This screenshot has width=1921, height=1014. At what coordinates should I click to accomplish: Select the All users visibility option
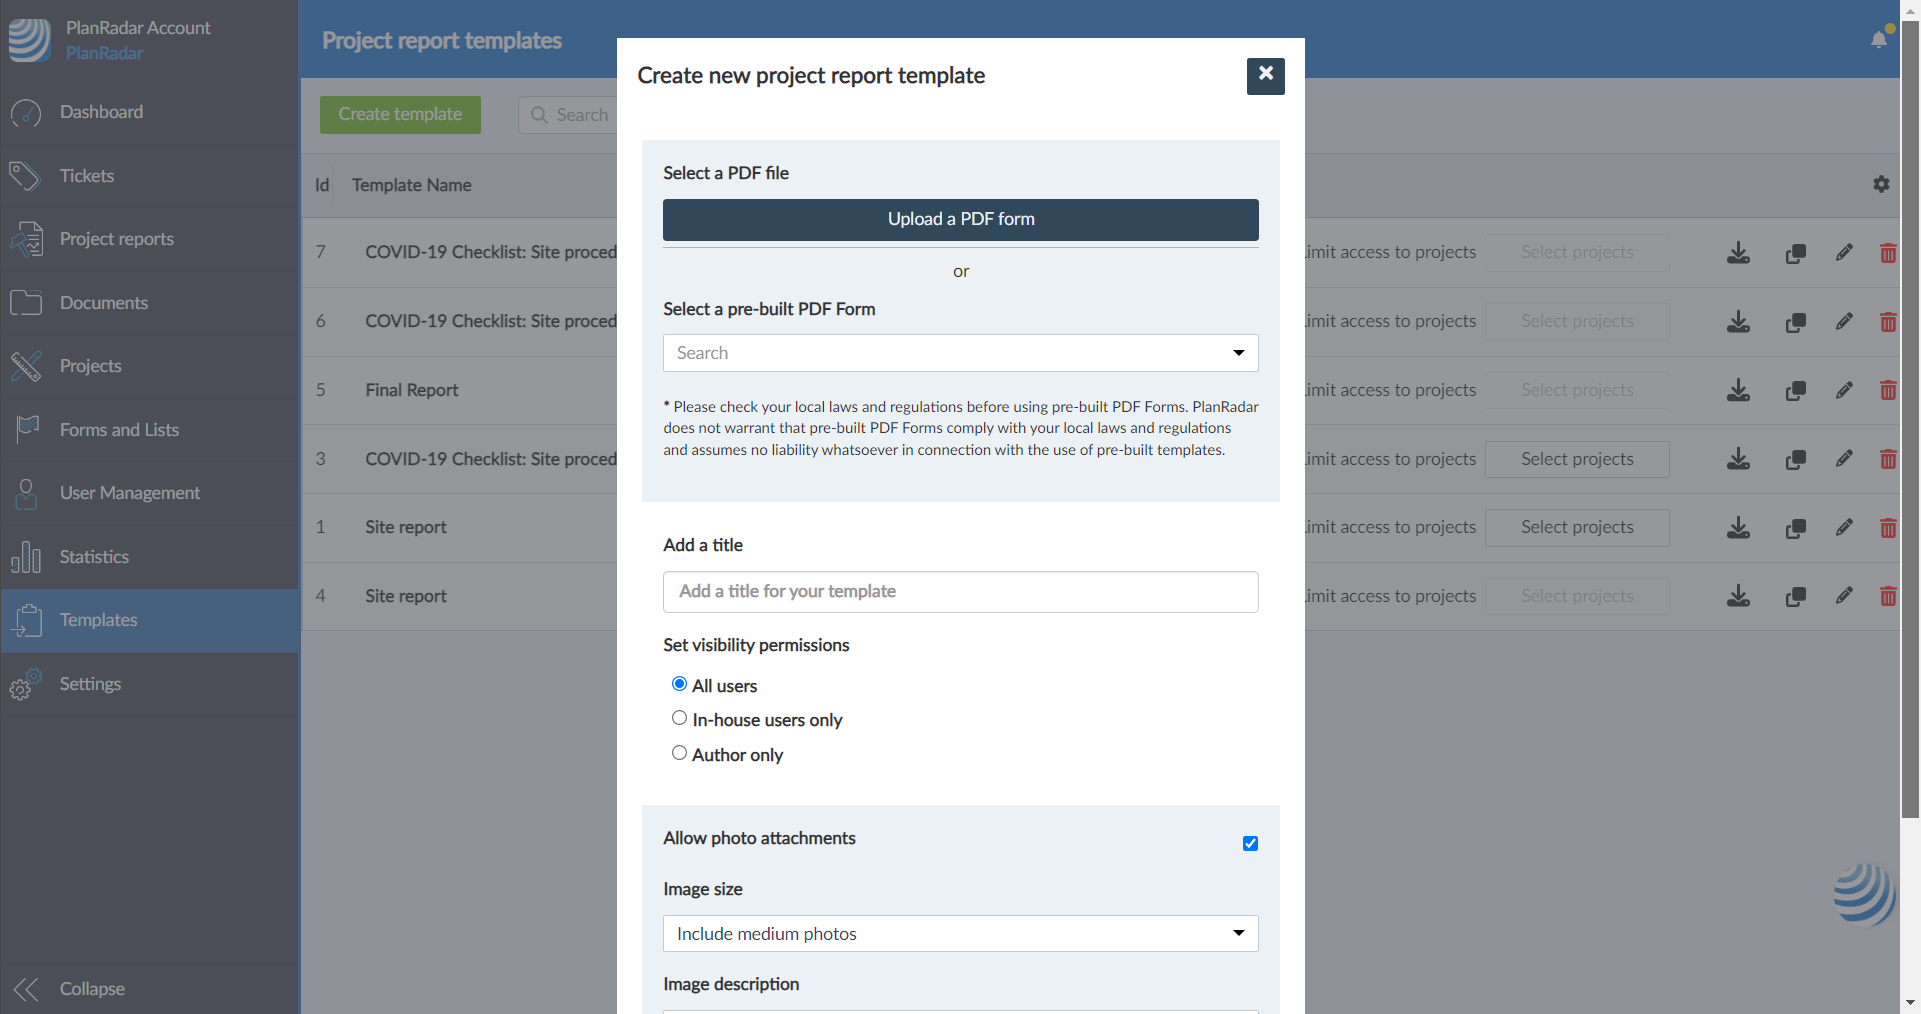coord(680,684)
